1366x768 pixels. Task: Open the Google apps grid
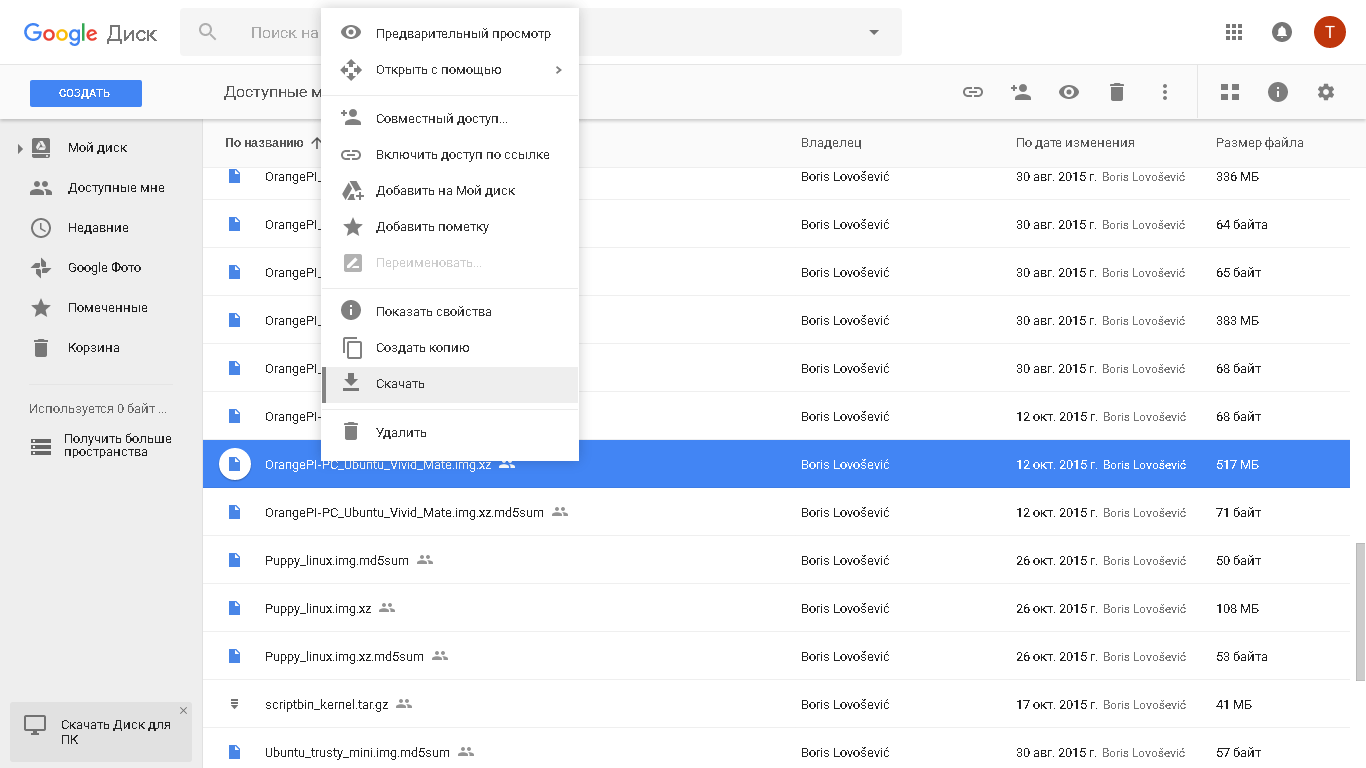(x=1234, y=32)
